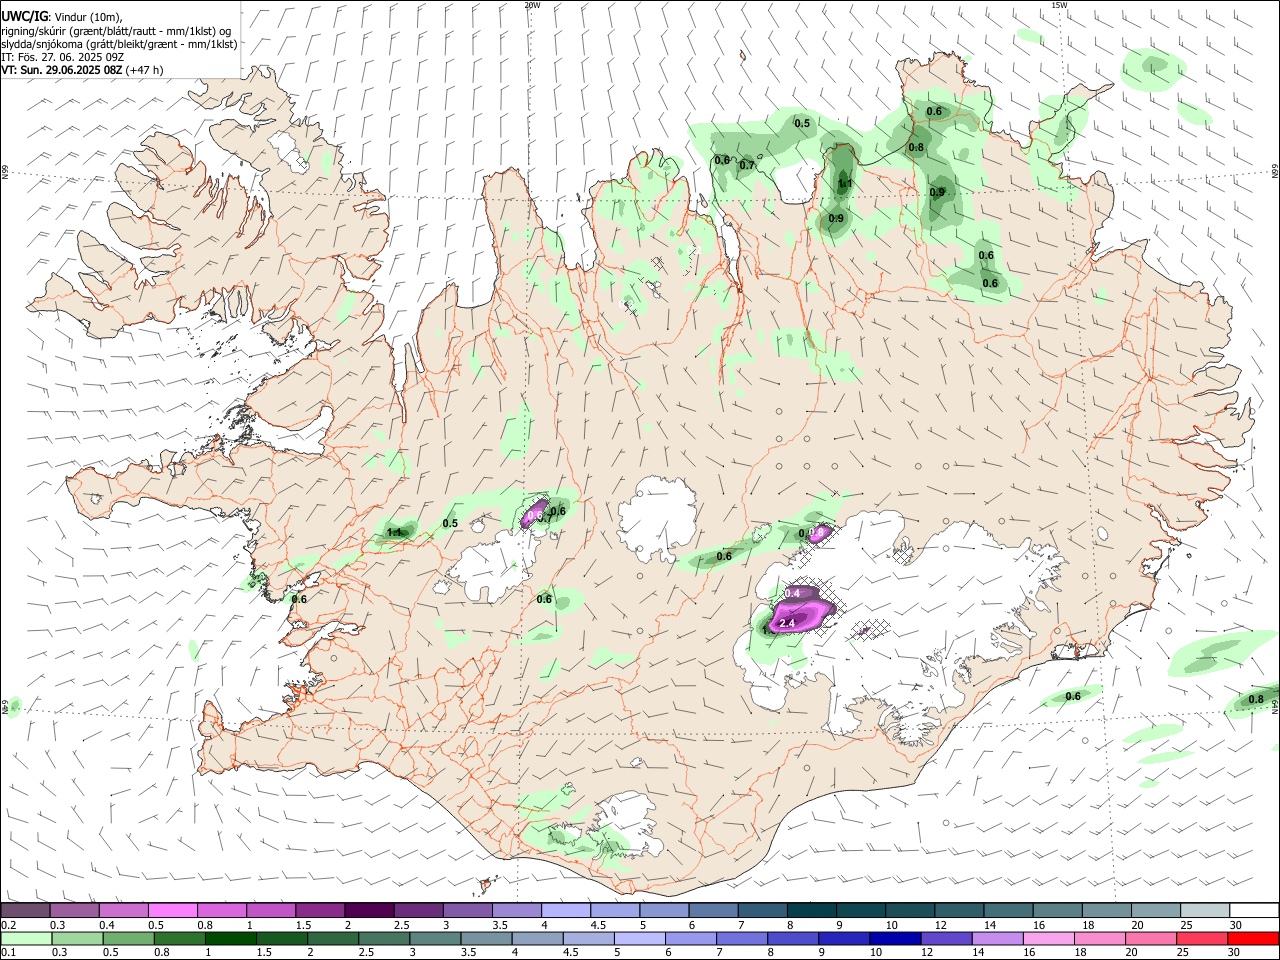Pick the darkest purple snow swatch at 2
1280x960 pixels.
(368, 910)
